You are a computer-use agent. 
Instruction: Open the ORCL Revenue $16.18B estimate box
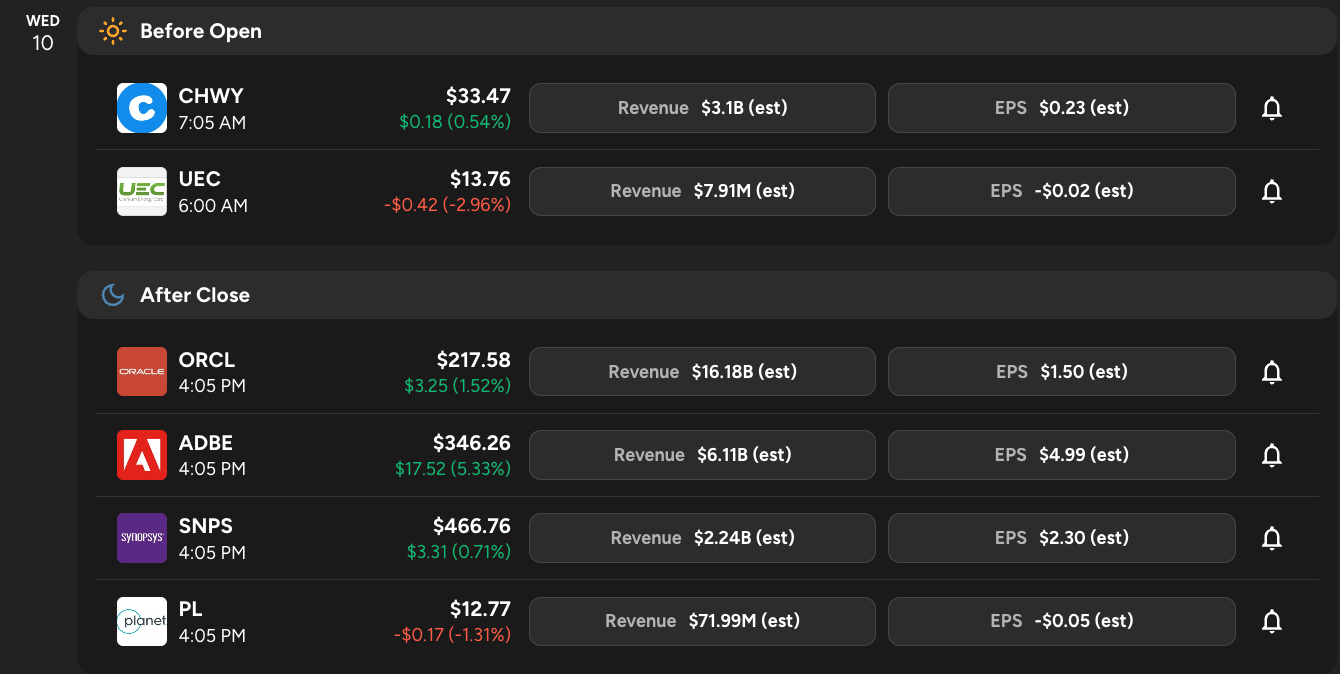click(x=702, y=372)
